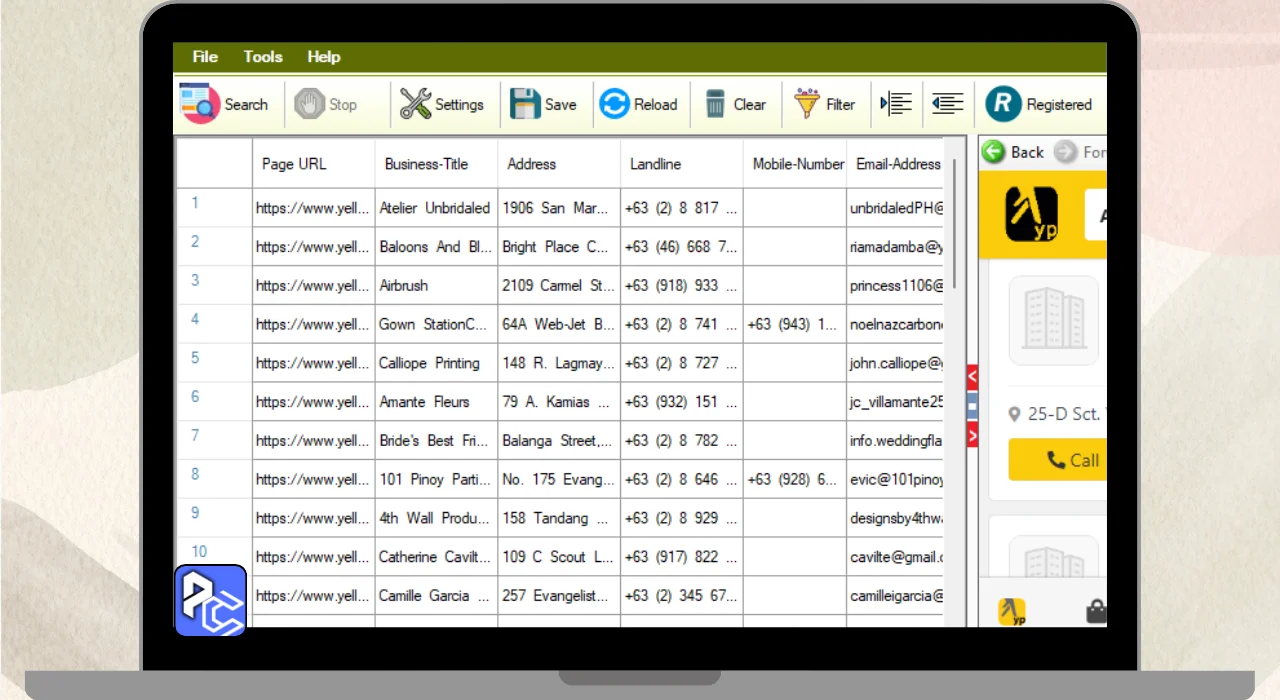Image resolution: width=1280 pixels, height=700 pixels.
Task: Click the Calliope Printing cell
Action: 437,363
